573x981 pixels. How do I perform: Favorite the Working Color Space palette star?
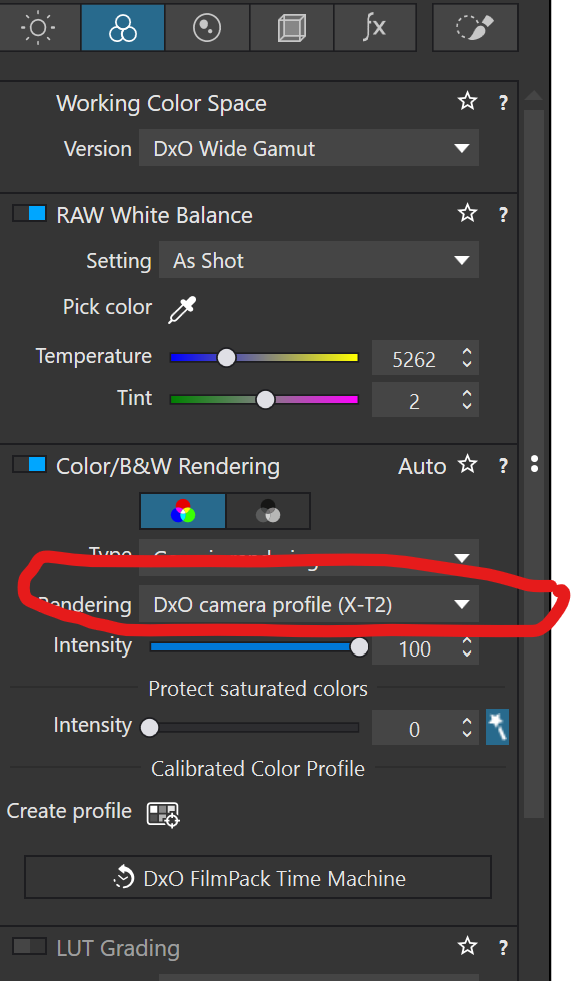(467, 101)
